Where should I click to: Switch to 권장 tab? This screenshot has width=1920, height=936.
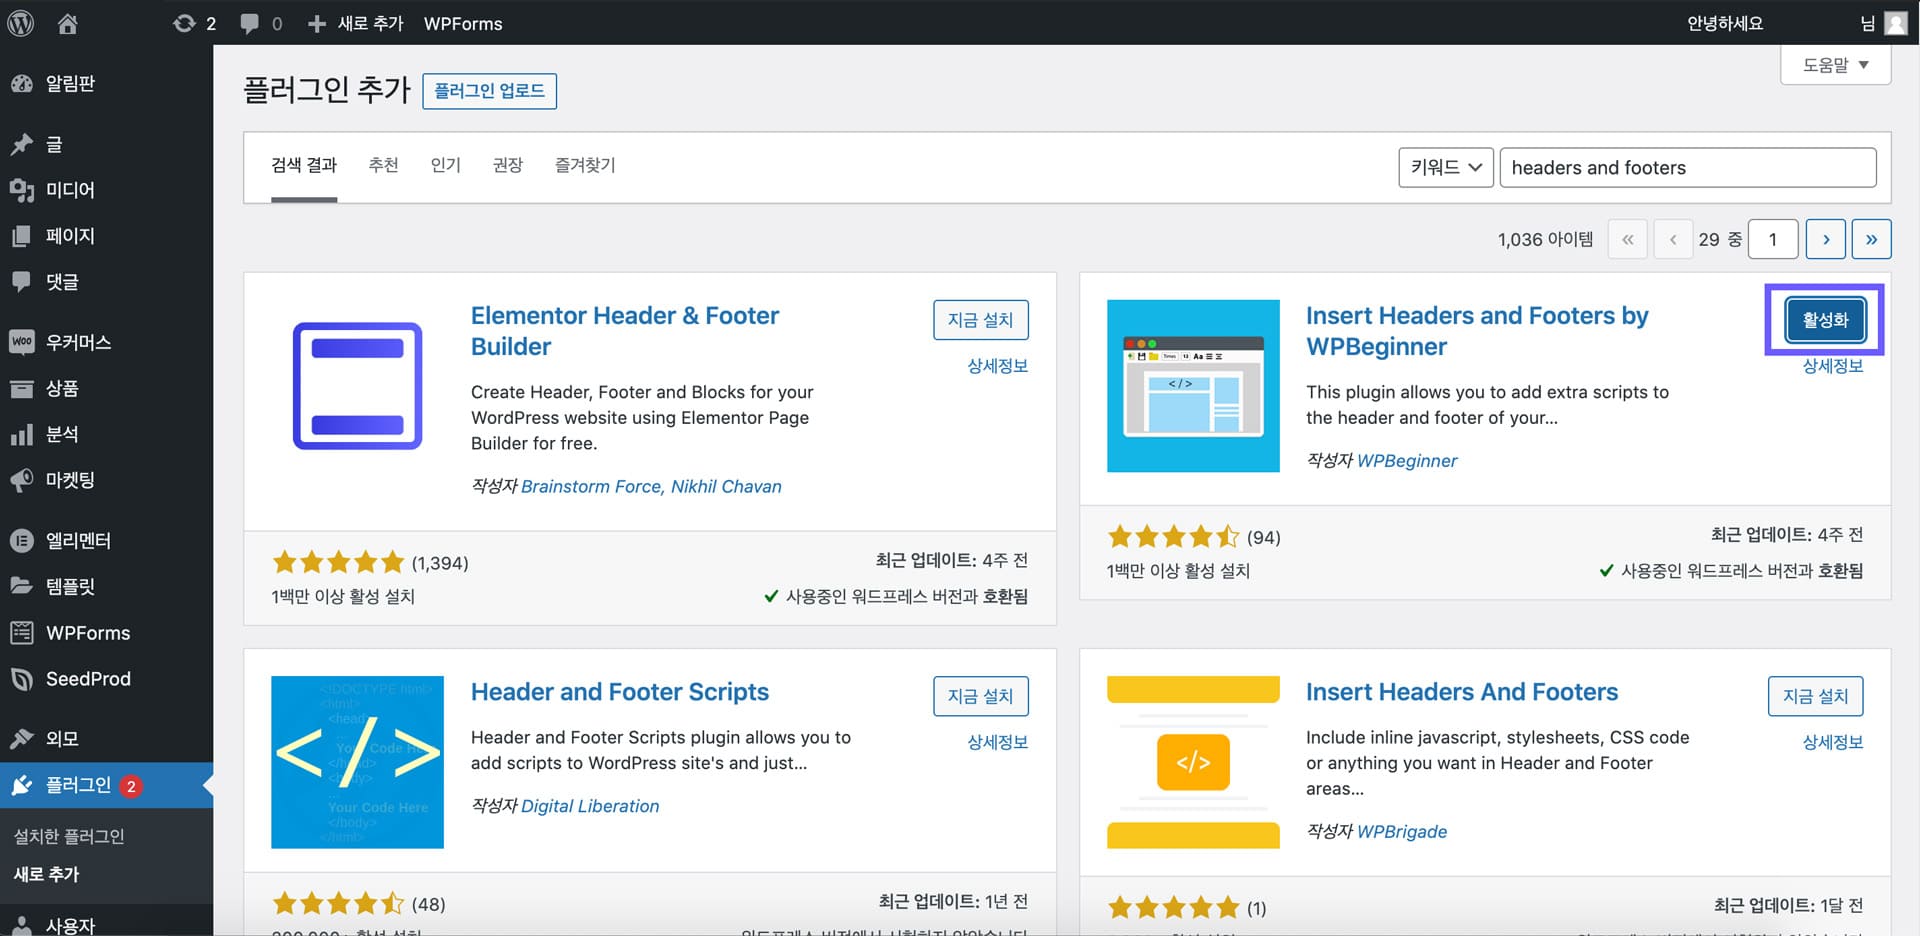tap(507, 165)
